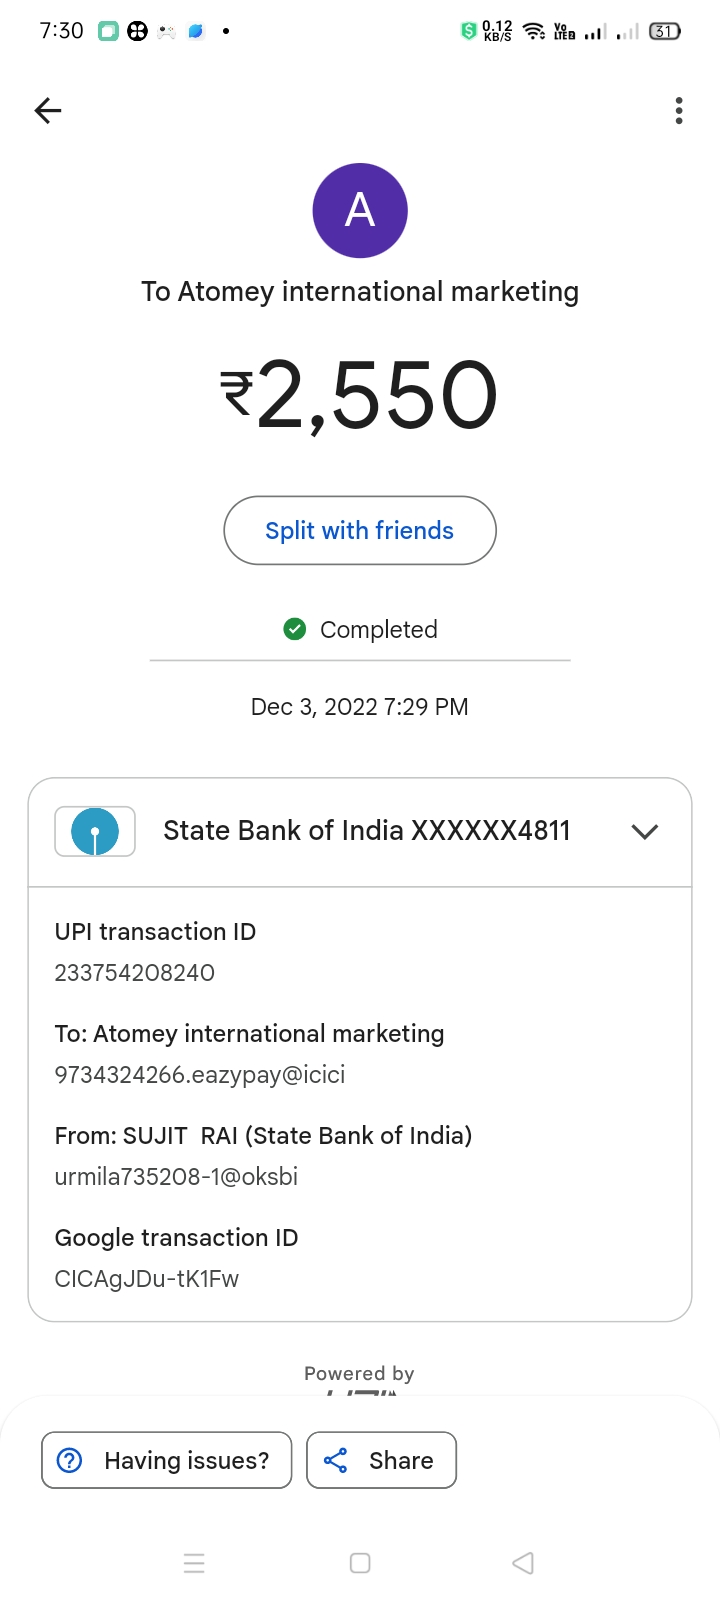Viewport: 720px width, 1600px height.
Task: Open the three-dot overflow menu
Action: (x=679, y=110)
